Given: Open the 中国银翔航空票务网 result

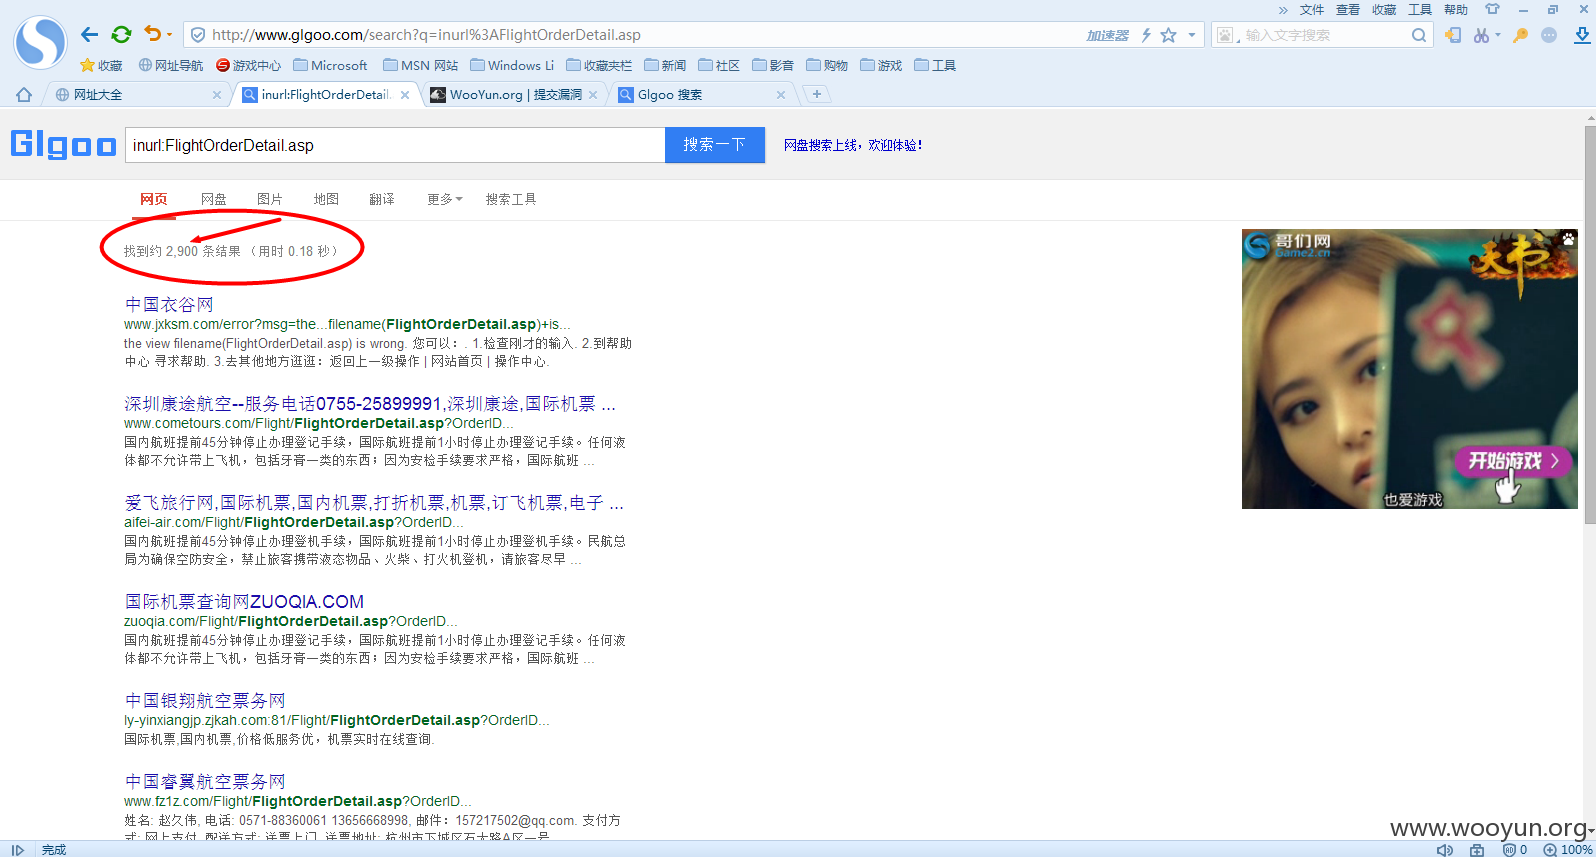Looking at the screenshot, I should point(205,700).
